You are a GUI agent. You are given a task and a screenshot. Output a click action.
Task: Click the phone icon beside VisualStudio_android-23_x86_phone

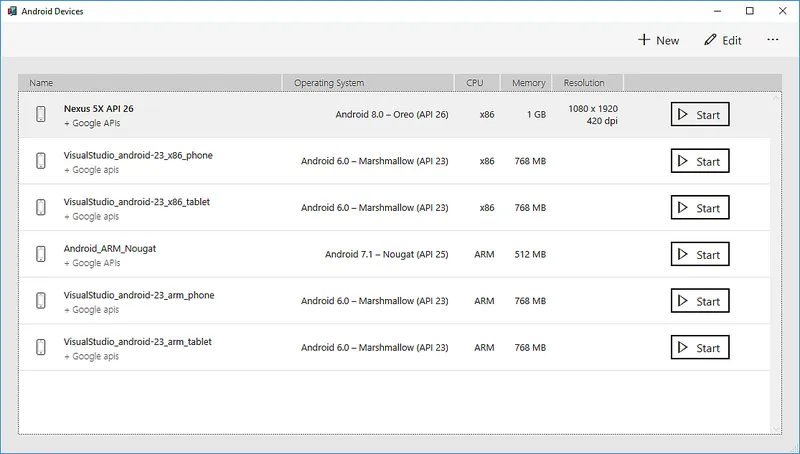(x=41, y=161)
